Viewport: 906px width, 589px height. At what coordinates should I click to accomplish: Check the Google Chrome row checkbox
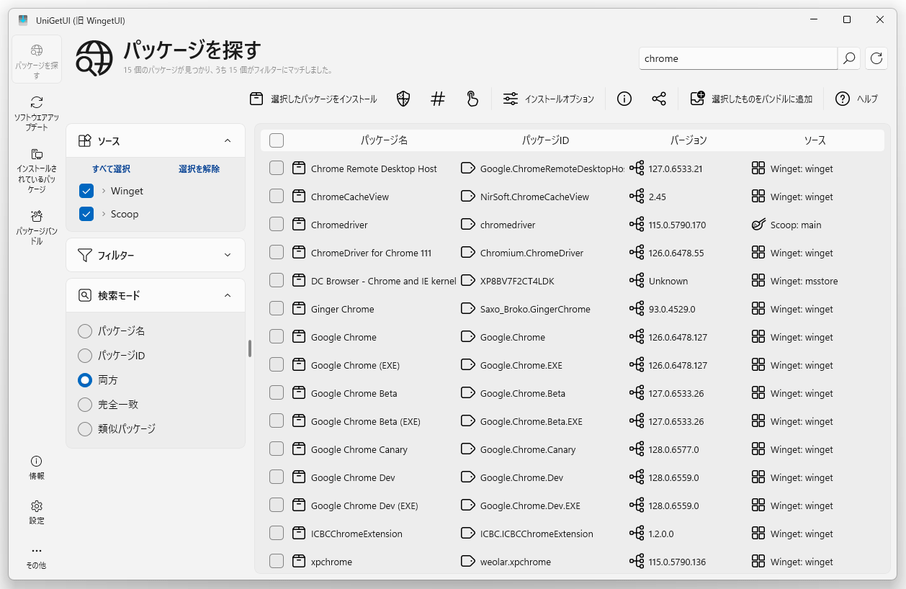[x=276, y=336]
